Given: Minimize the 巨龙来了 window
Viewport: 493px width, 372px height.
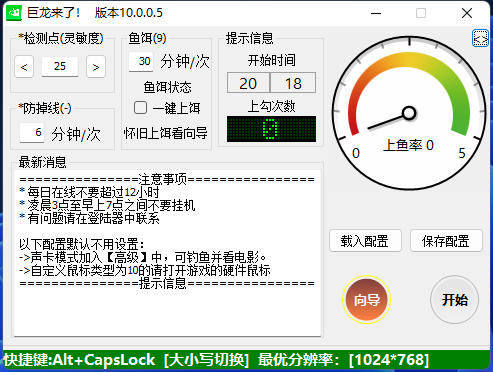Looking at the screenshot, I should click(376, 13).
